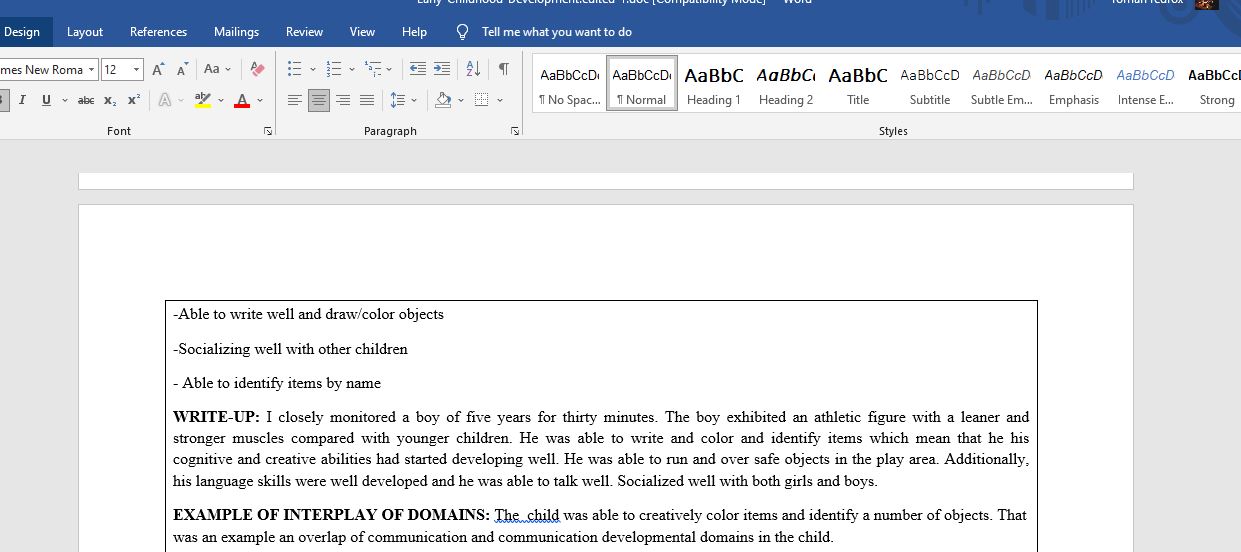Switch to the References tab
Image resolution: width=1241 pixels, height=552 pixels.
tap(158, 32)
